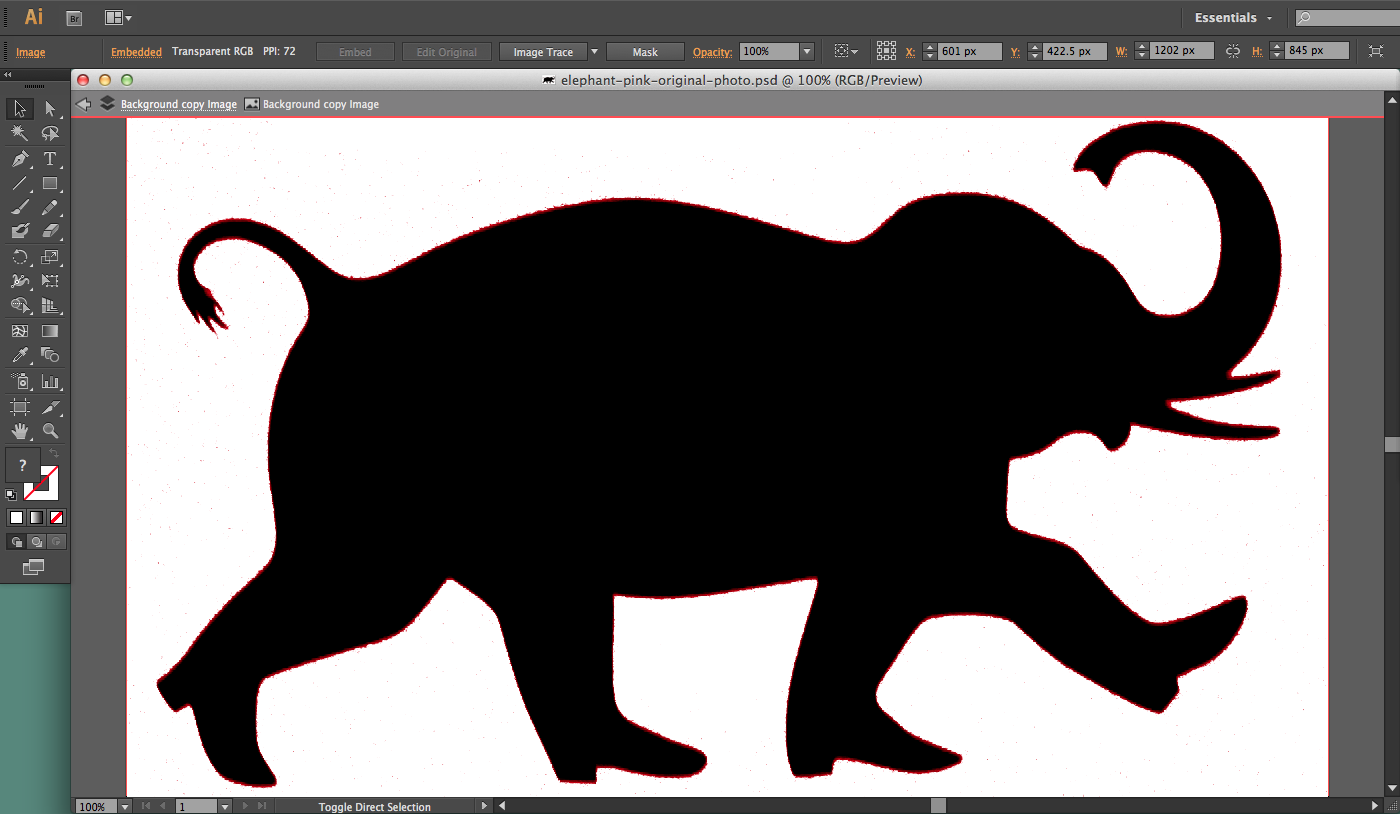Apply solid Color mode

[x=16, y=517]
